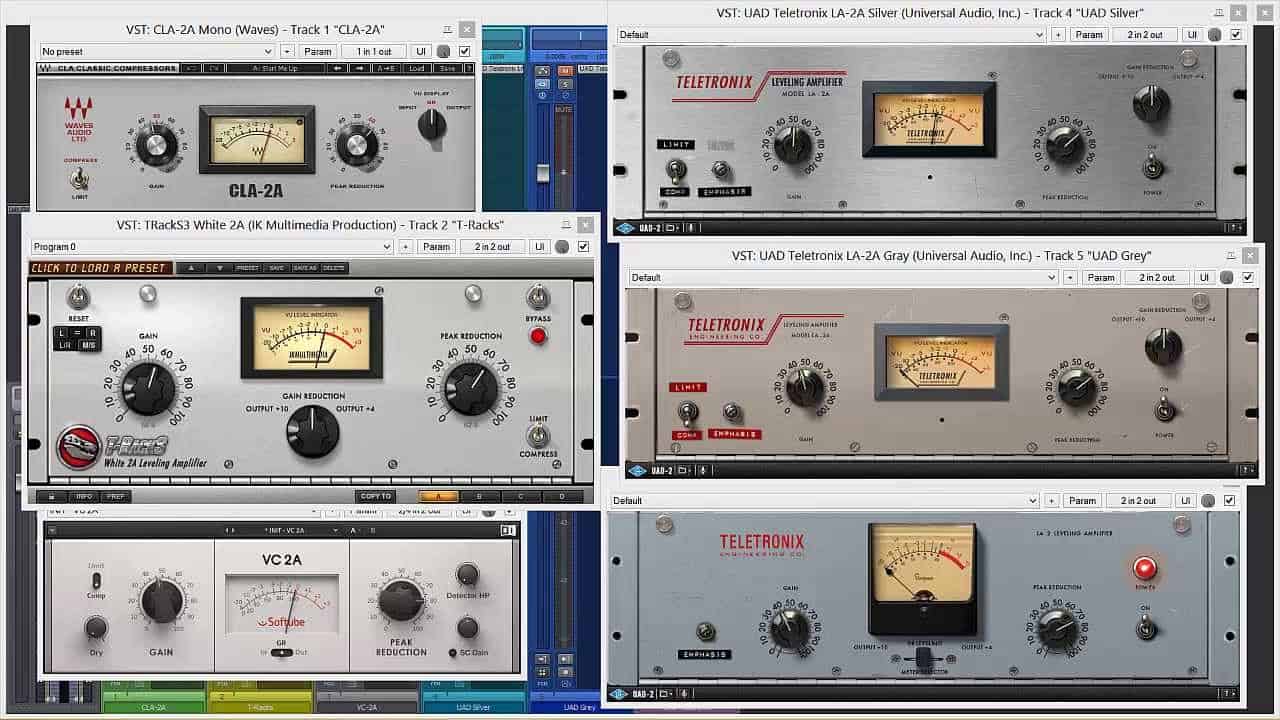Turn the UAD Silver gain reduction meter knob
Image resolution: width=1280 pixels, height=720 pixels.
point(1151,103)
